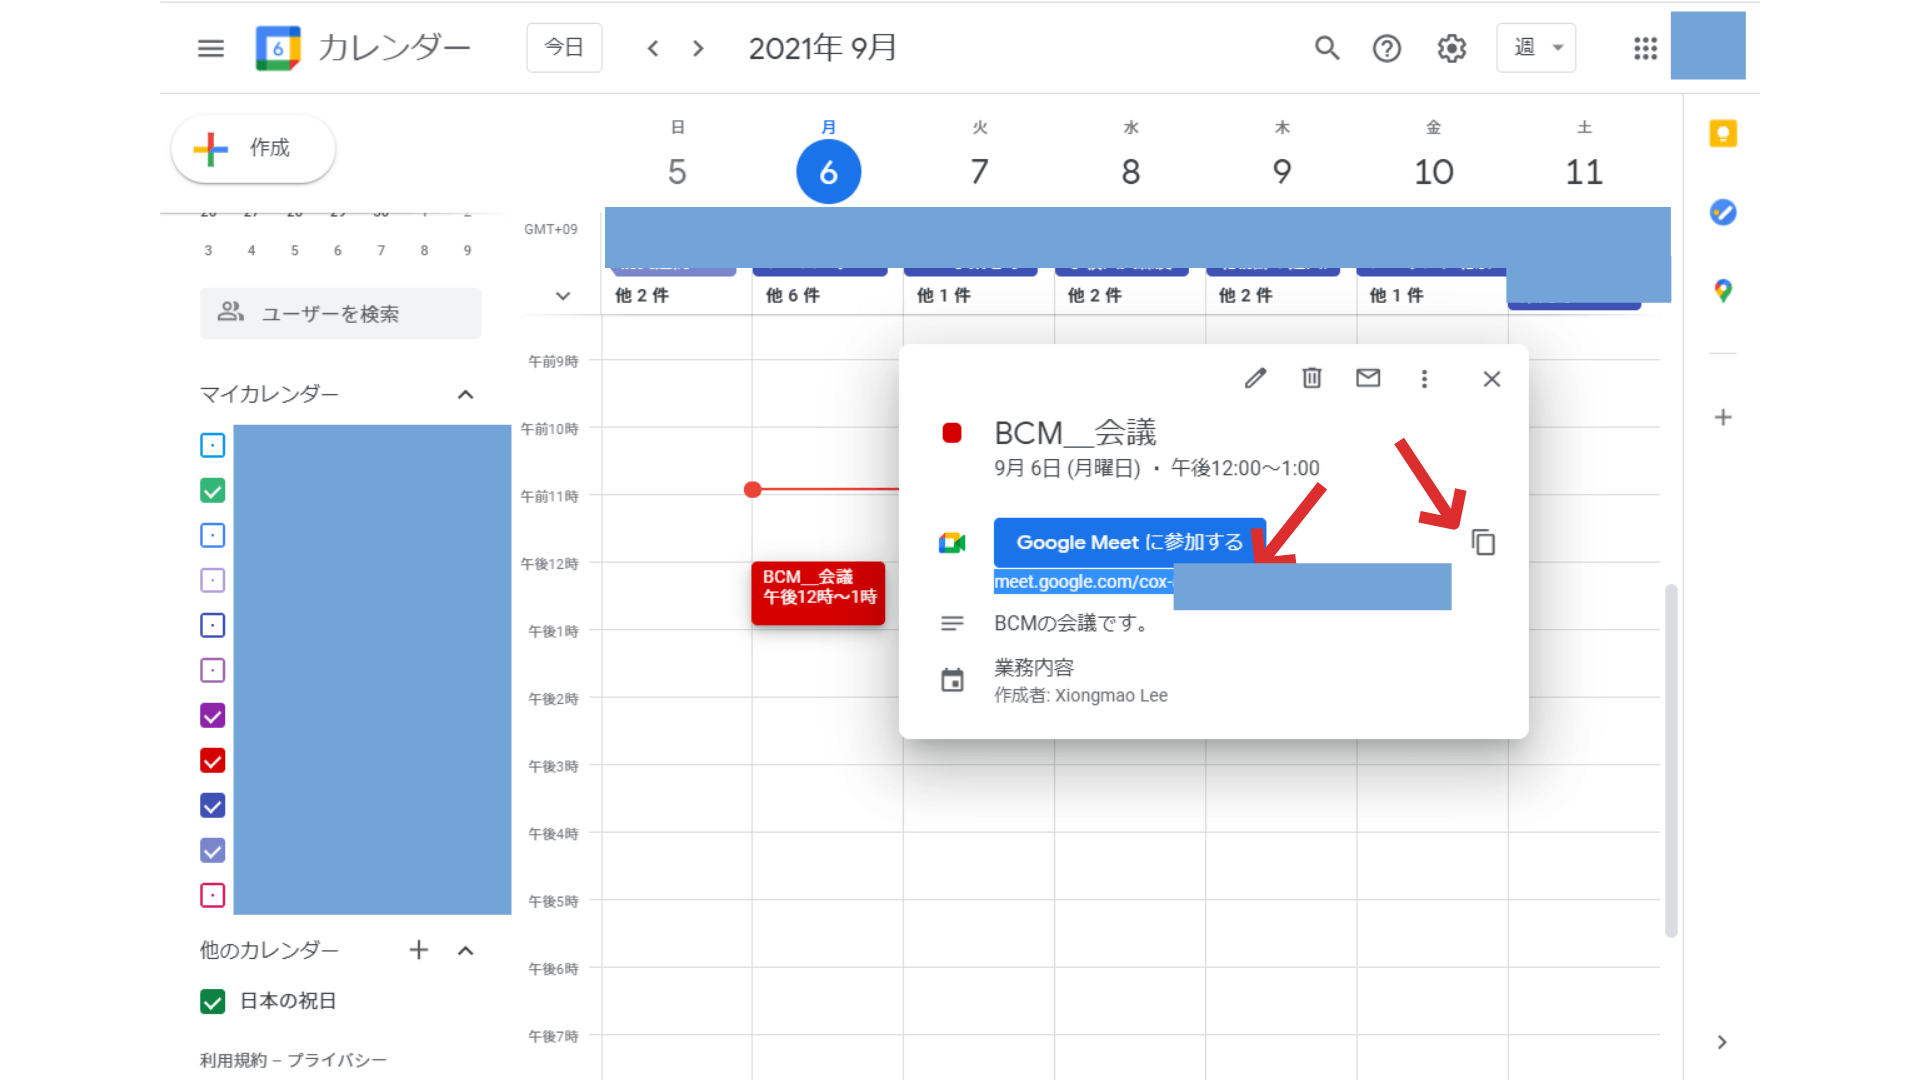Open the Google apps grid
The height and width of the screenshot is (1080, 1920).
pyautogui.click(x=1645, y=48)
